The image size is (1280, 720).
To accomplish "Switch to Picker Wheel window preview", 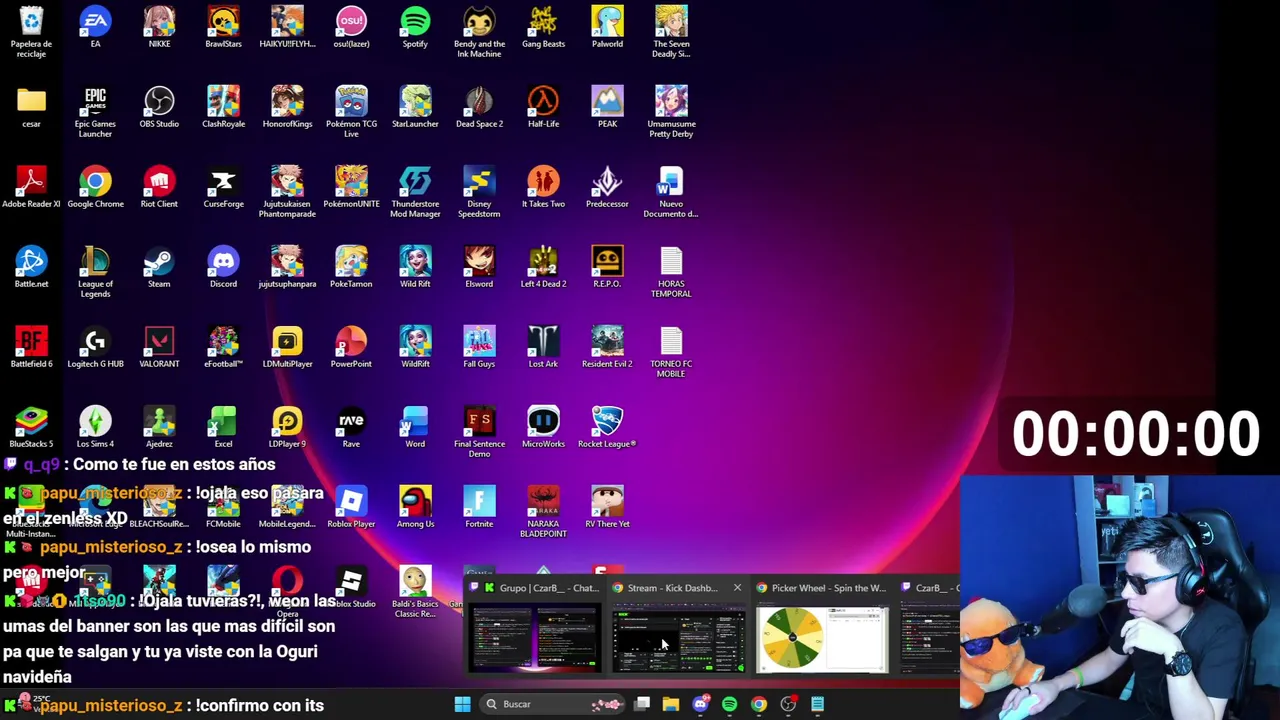I will (822, 627).
